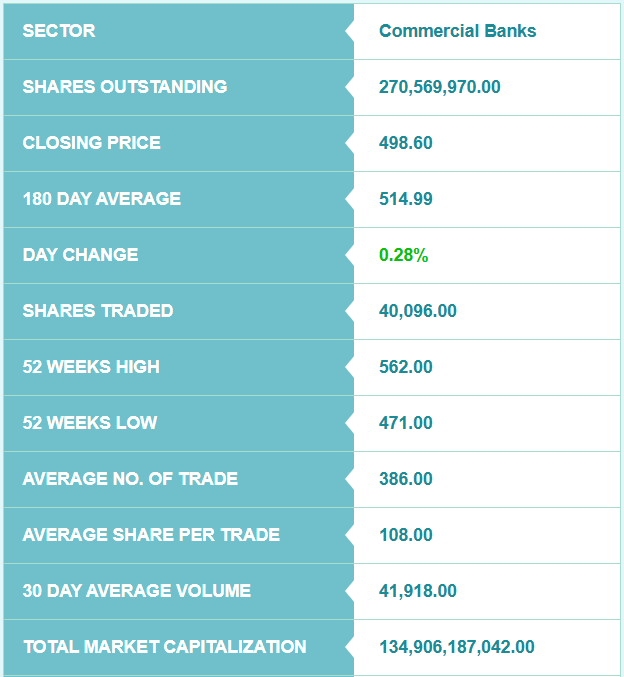Click the AVERAGE NO. OF TRADE label
This screenshot has width=624, height=677.
130,479
